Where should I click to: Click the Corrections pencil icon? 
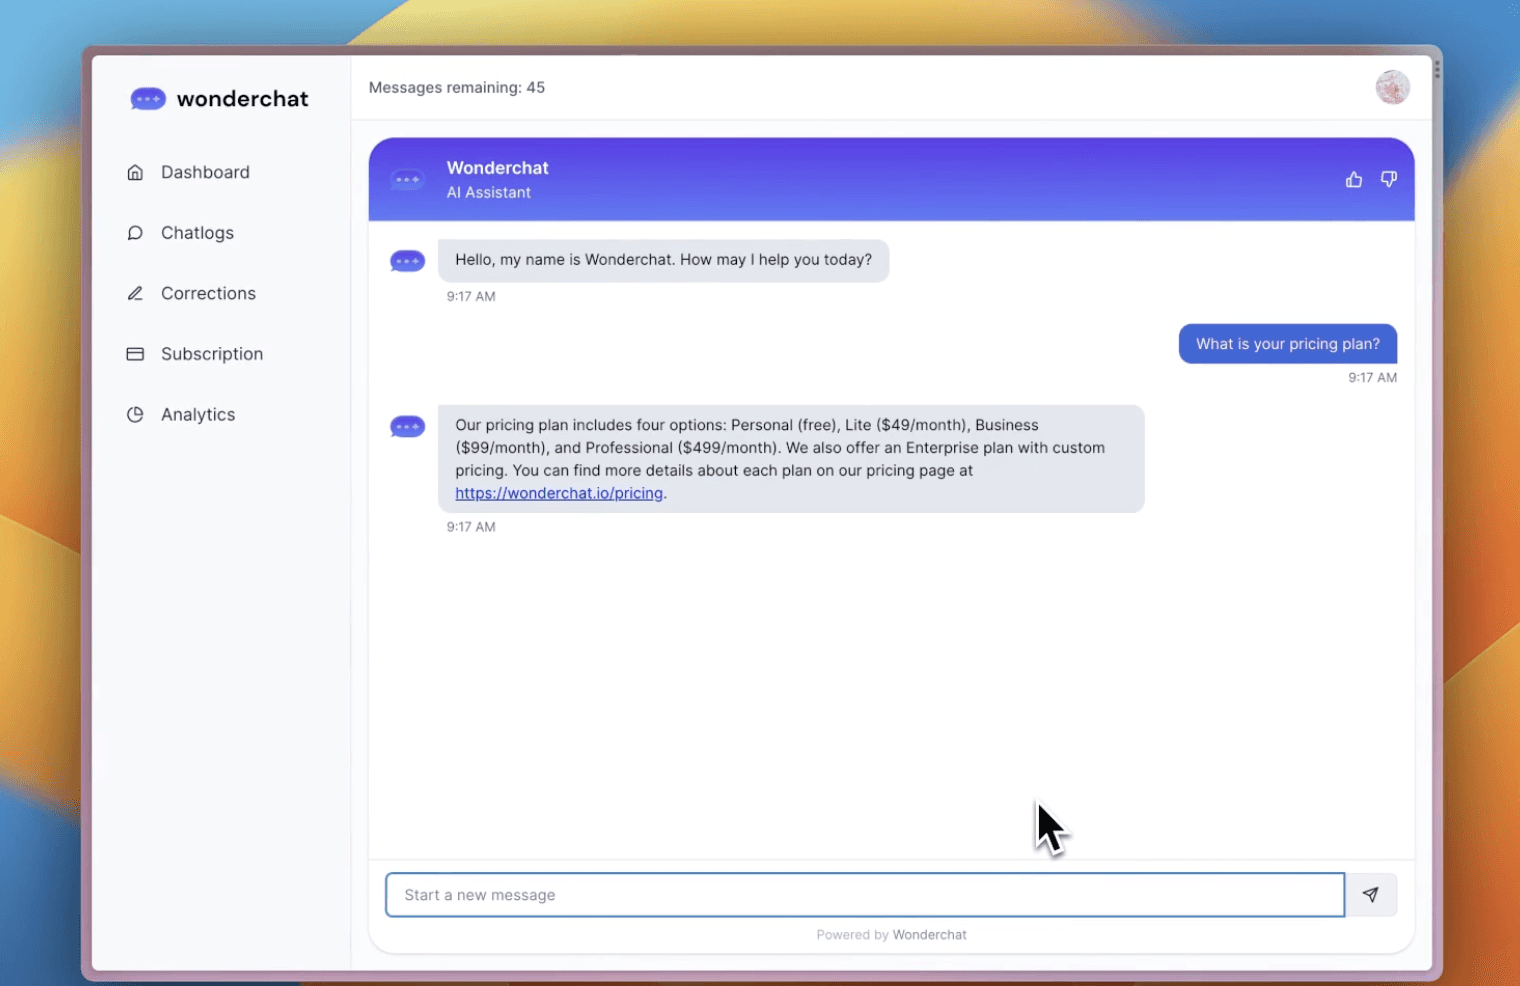tap(135, 293)
